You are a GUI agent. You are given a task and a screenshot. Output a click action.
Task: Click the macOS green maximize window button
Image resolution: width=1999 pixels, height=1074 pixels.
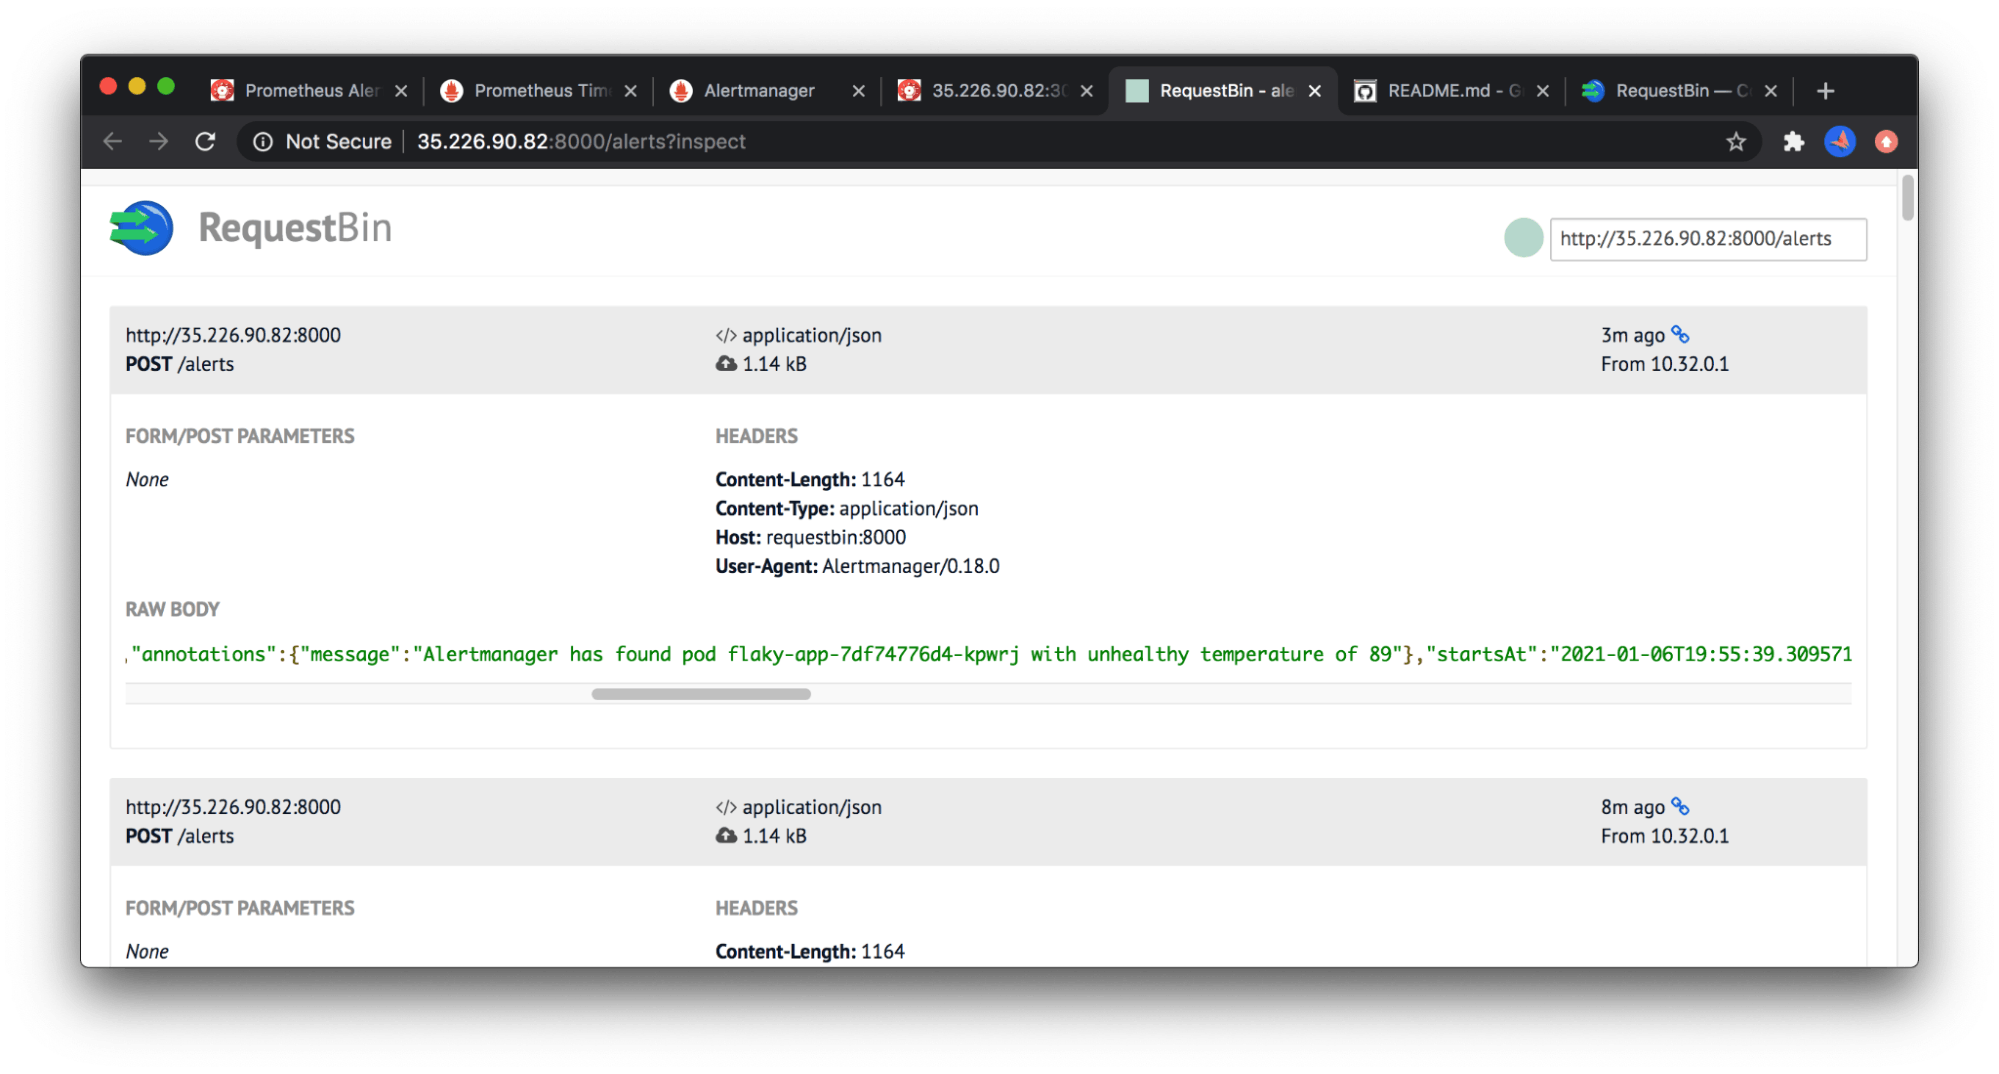166,87
